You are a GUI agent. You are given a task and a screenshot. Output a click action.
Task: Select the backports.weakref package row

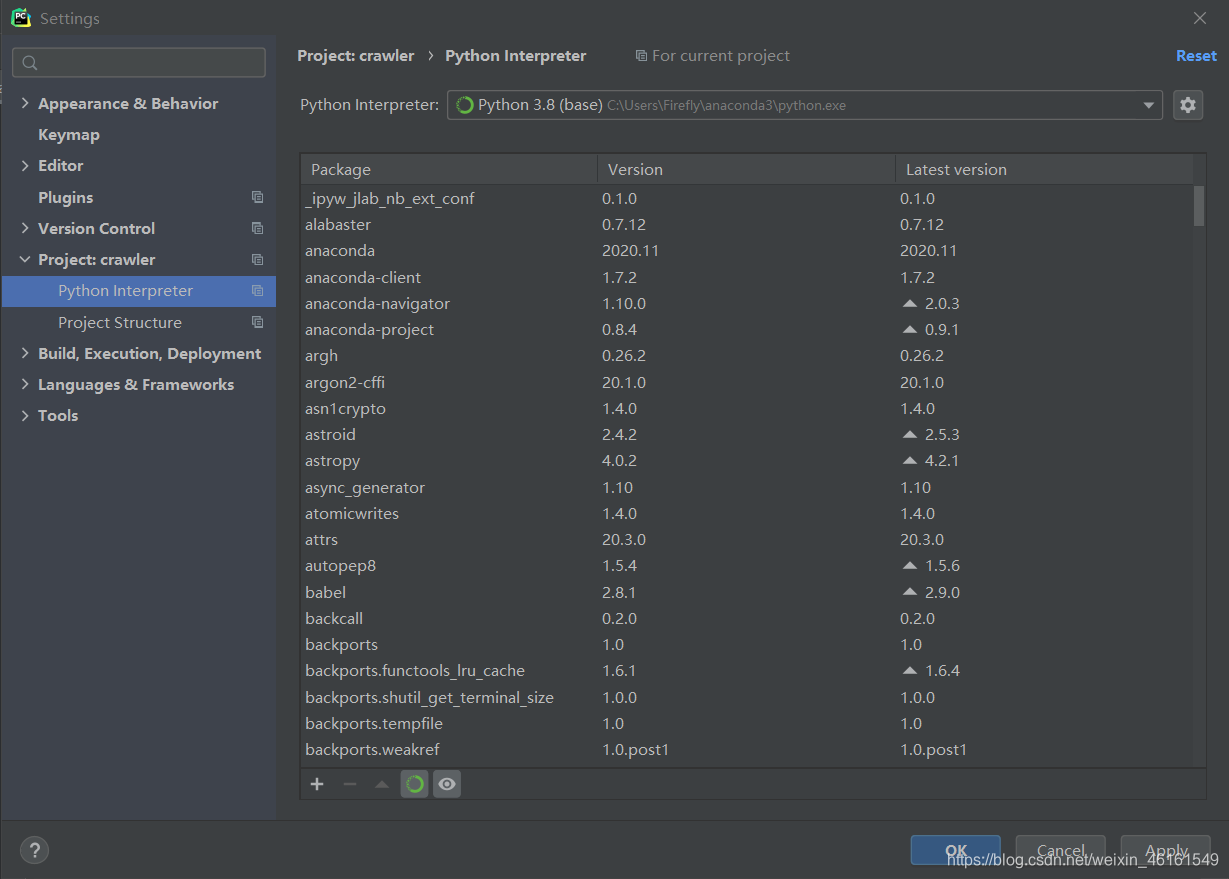[x=747, y=749]
